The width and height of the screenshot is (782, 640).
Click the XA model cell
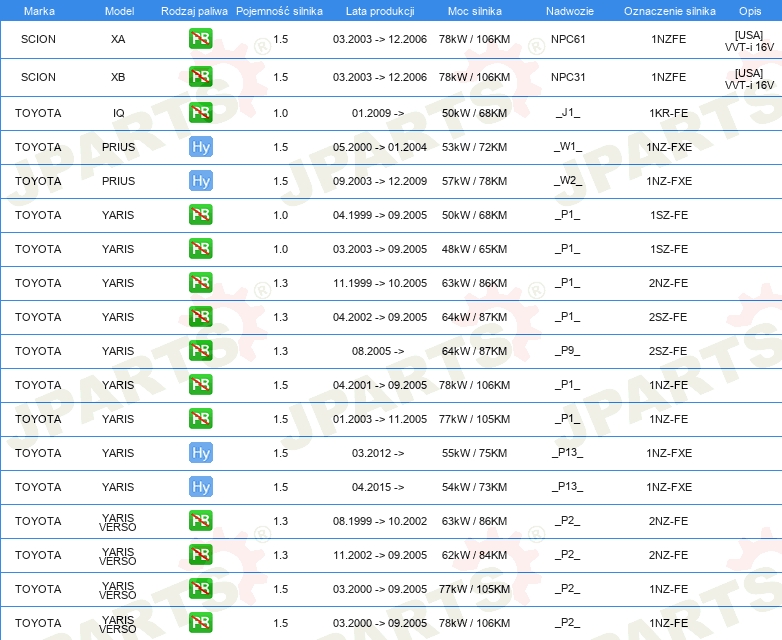click(x=118, y=39)
